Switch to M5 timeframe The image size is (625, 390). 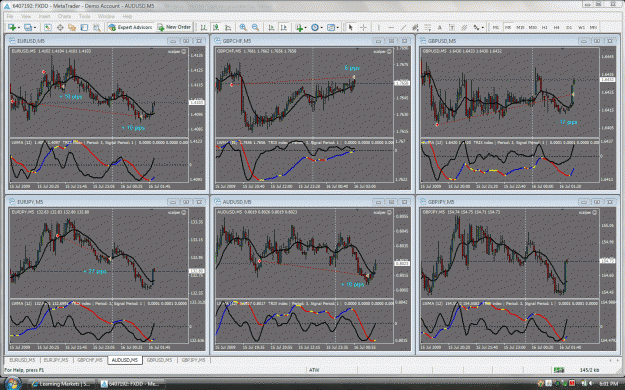[508, 27]
